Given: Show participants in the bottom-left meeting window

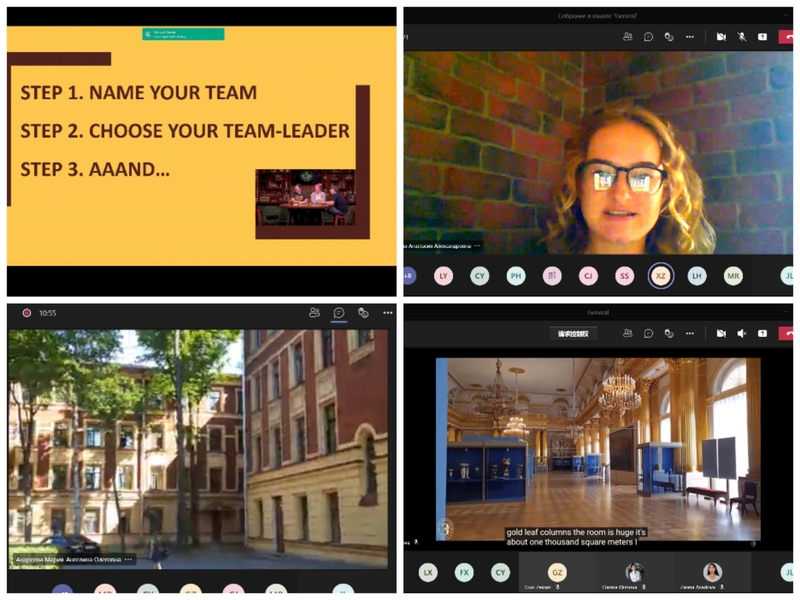Looking at the screenshot, I should pyautogui.click(x=314, y=313).
